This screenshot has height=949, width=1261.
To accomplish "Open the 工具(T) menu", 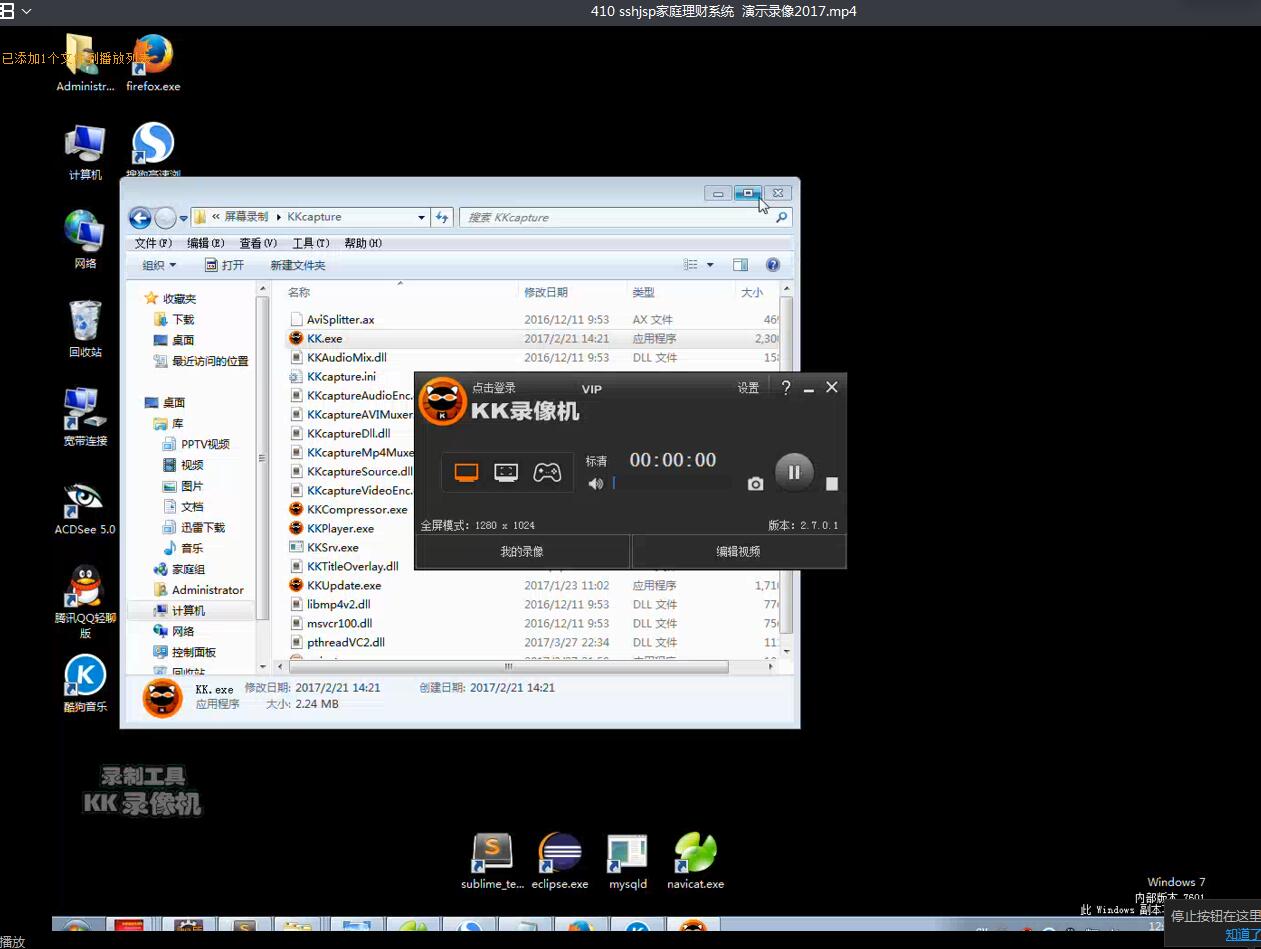I will 311,243.
